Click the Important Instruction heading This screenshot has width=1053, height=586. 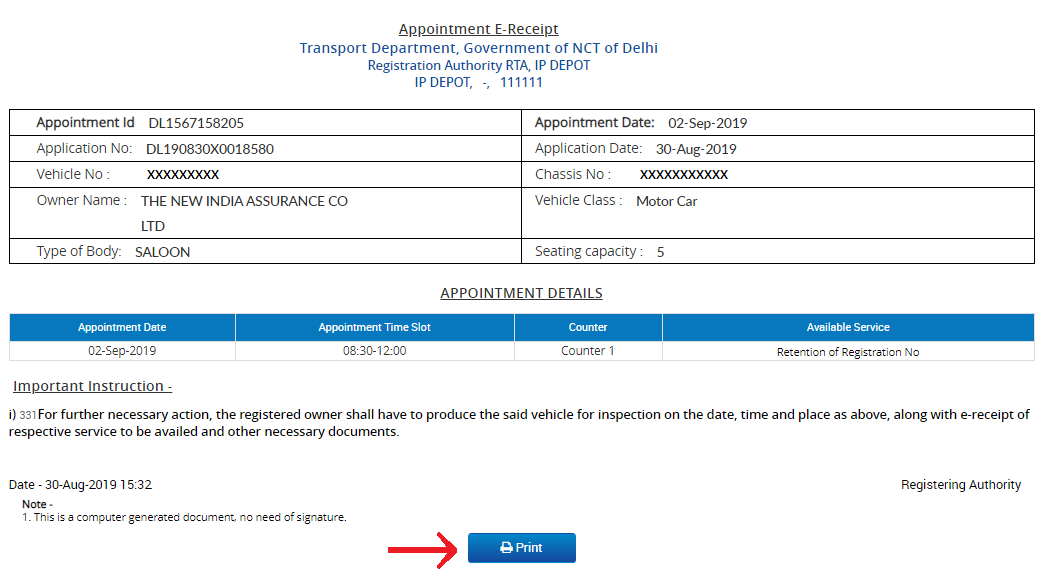coord(93,386)
